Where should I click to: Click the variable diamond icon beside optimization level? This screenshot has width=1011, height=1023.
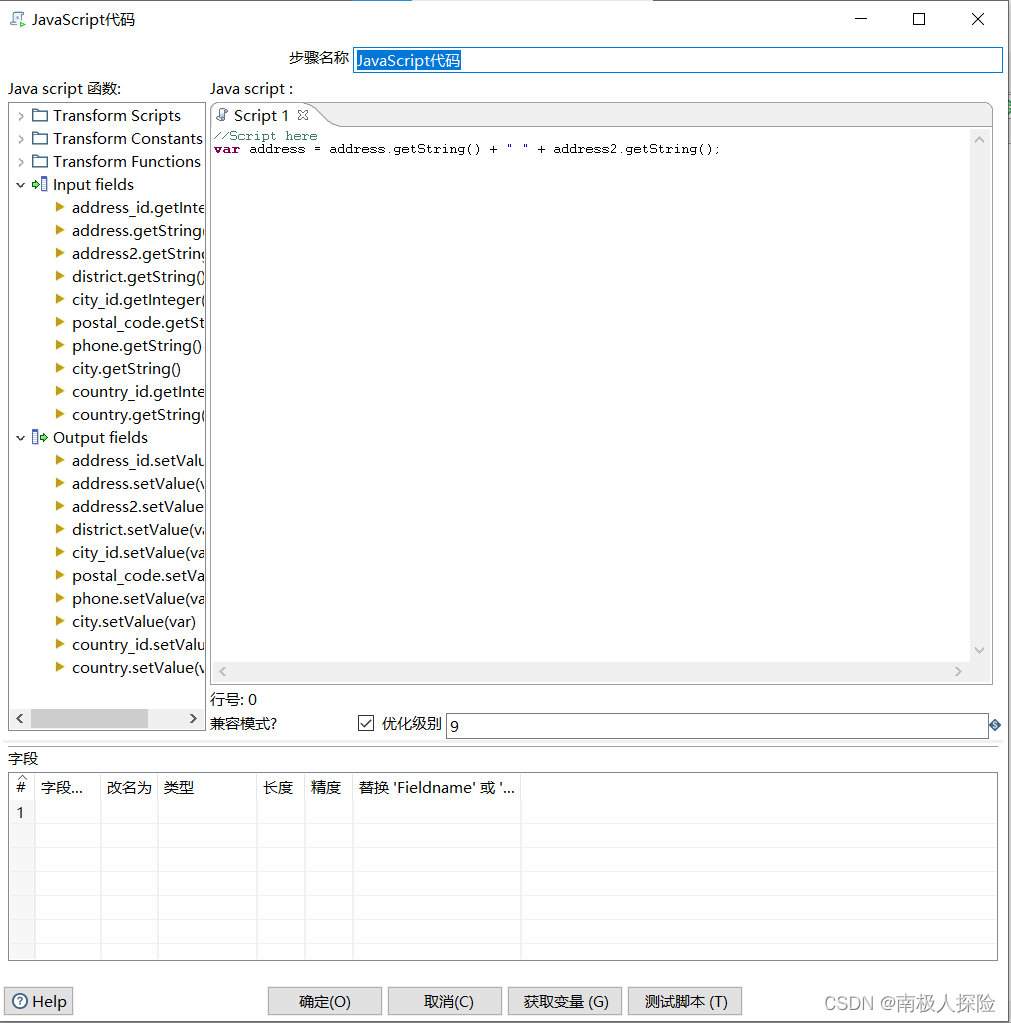[x=995, y=725]
